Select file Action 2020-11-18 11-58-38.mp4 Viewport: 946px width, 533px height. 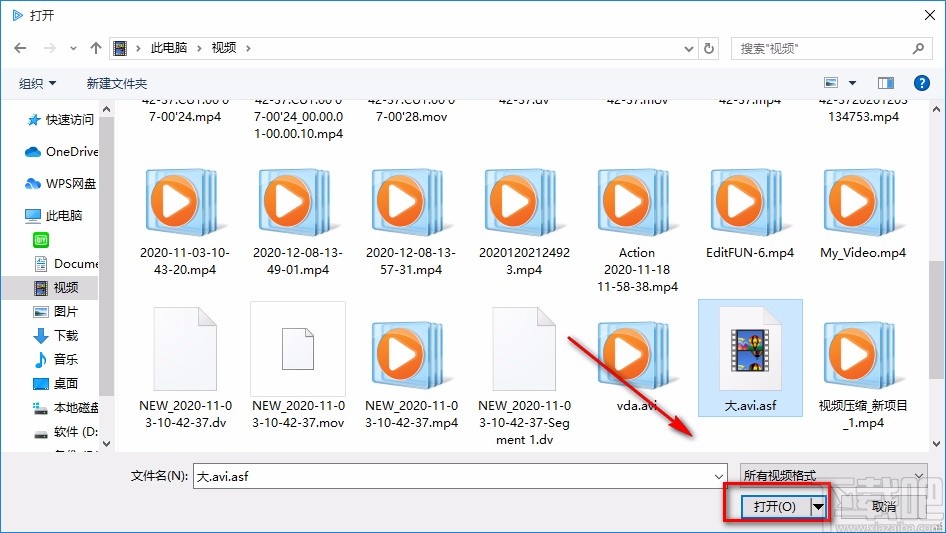tap(637, 231)
